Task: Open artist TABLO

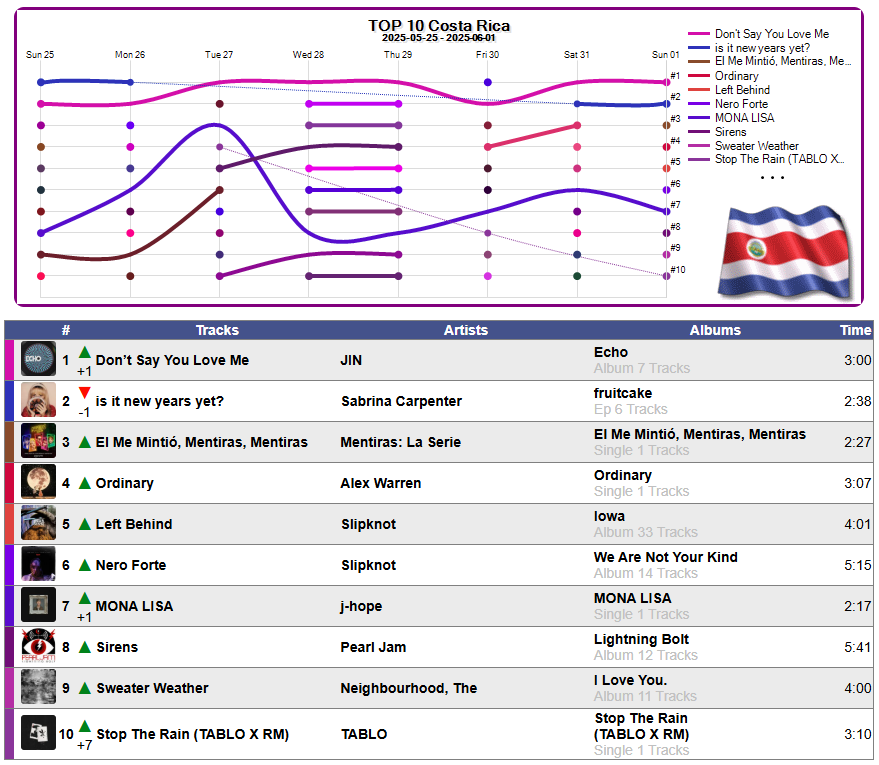Action: (364, 734)
